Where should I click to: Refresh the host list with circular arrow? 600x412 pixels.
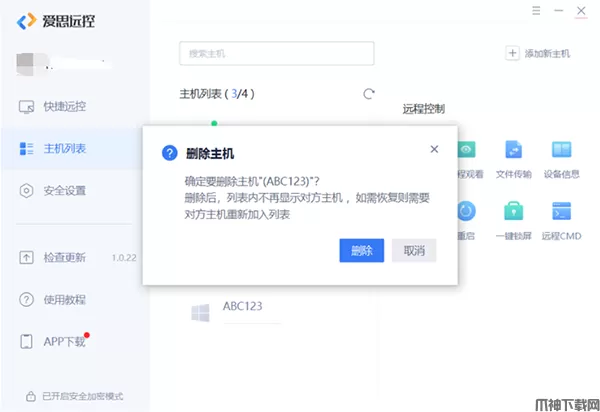coord(368,94)
